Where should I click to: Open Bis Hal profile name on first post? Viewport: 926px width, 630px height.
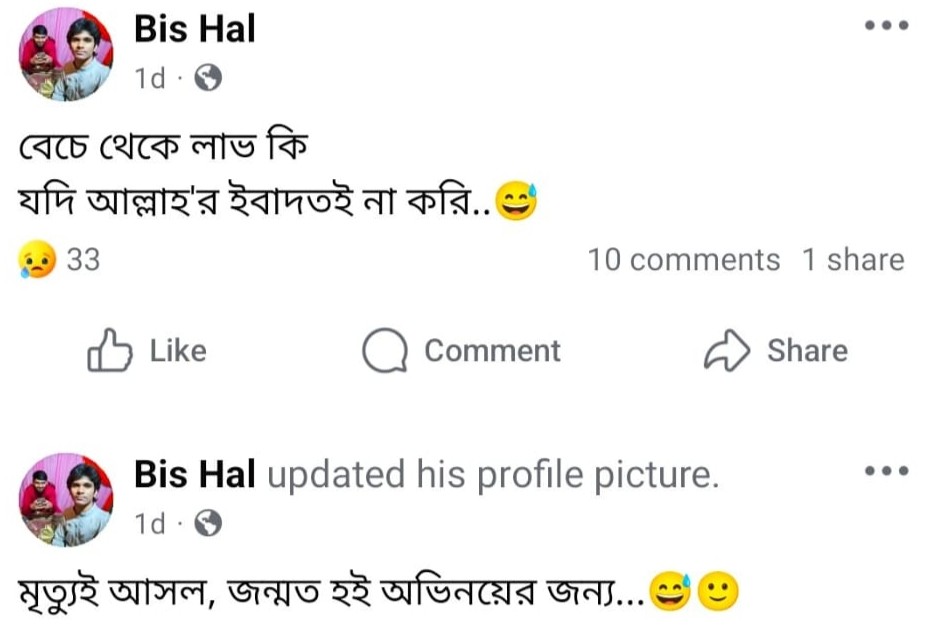[x=195, y=30]
